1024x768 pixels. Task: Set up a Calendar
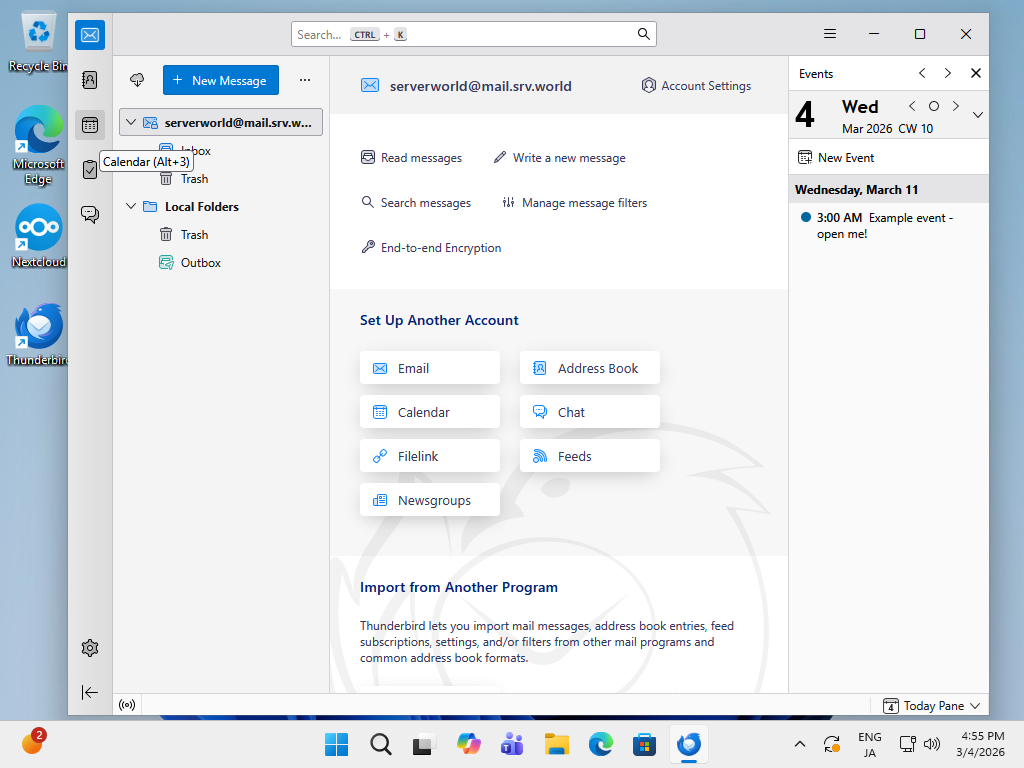[430, 412]
